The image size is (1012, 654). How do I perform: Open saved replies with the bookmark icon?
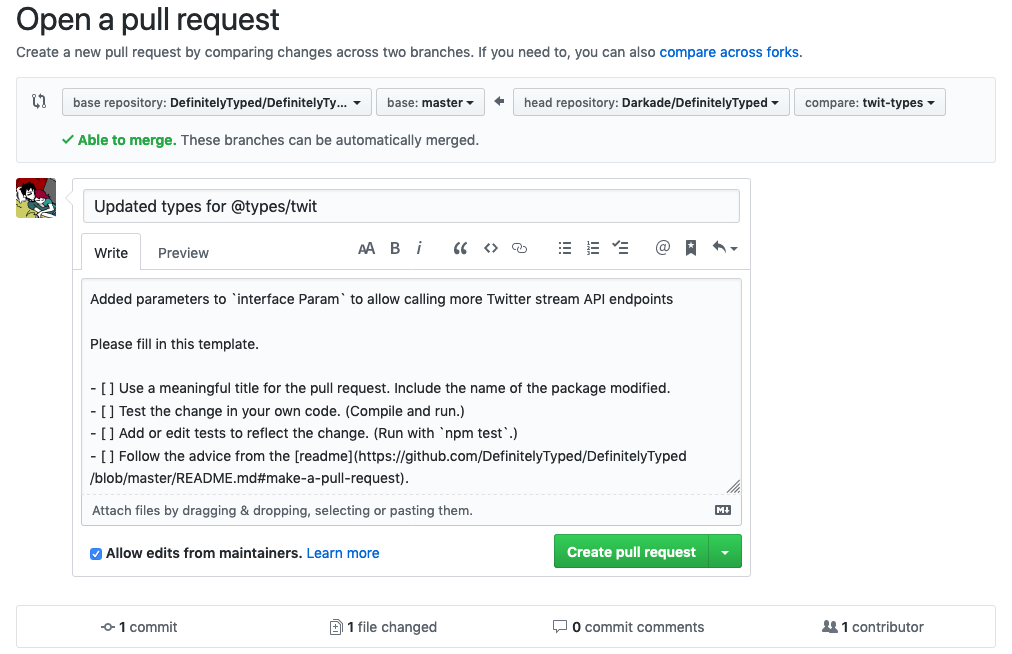[x=690, y=248]
